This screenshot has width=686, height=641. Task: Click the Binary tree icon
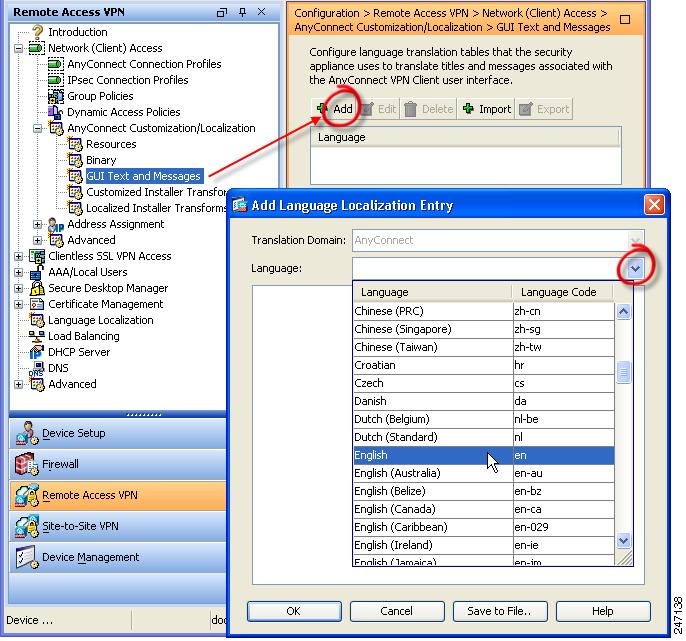click(75, 160)
